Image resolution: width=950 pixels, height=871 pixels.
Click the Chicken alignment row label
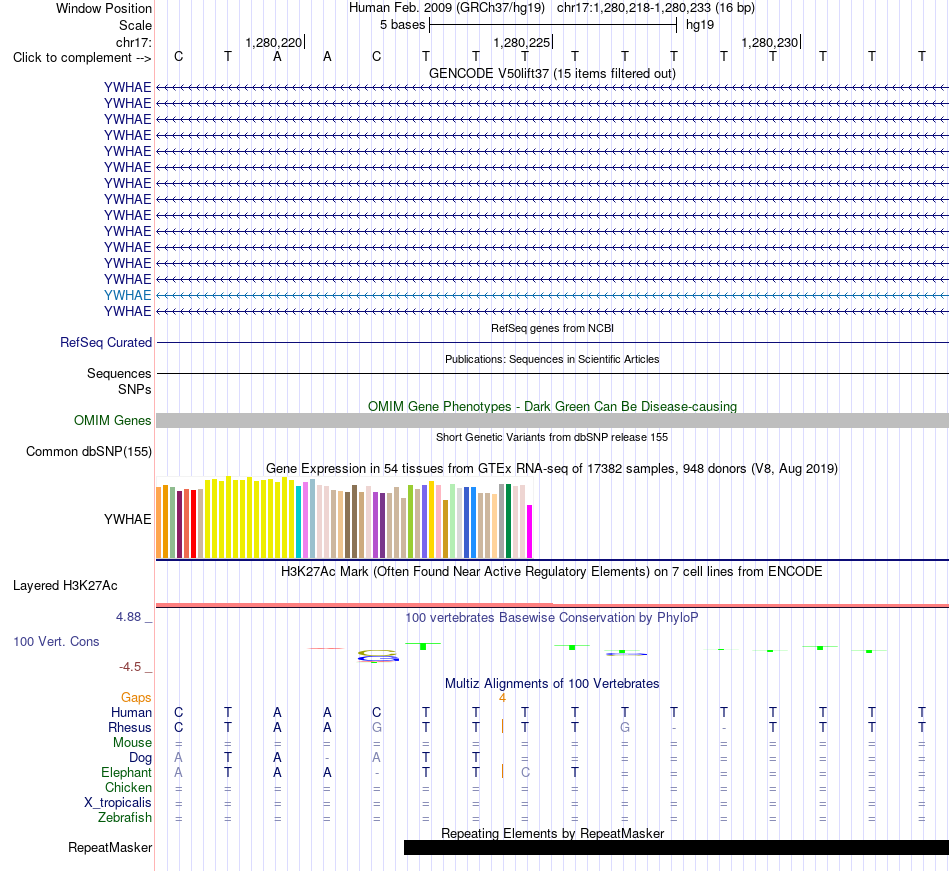[x=128, y=787]
